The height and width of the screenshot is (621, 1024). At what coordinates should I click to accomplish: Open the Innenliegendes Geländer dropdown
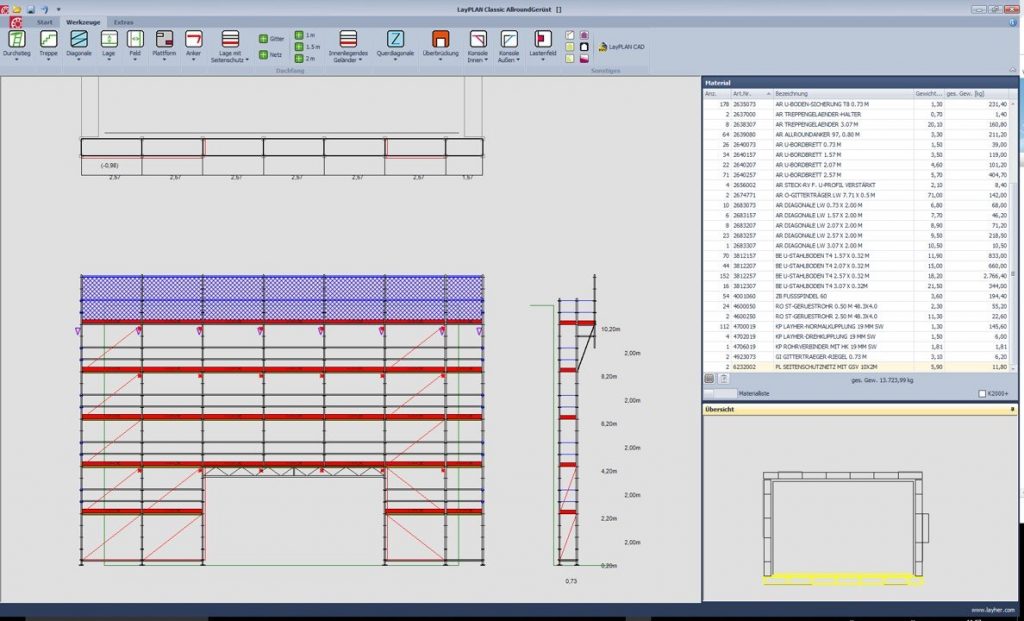coord(348,56)
